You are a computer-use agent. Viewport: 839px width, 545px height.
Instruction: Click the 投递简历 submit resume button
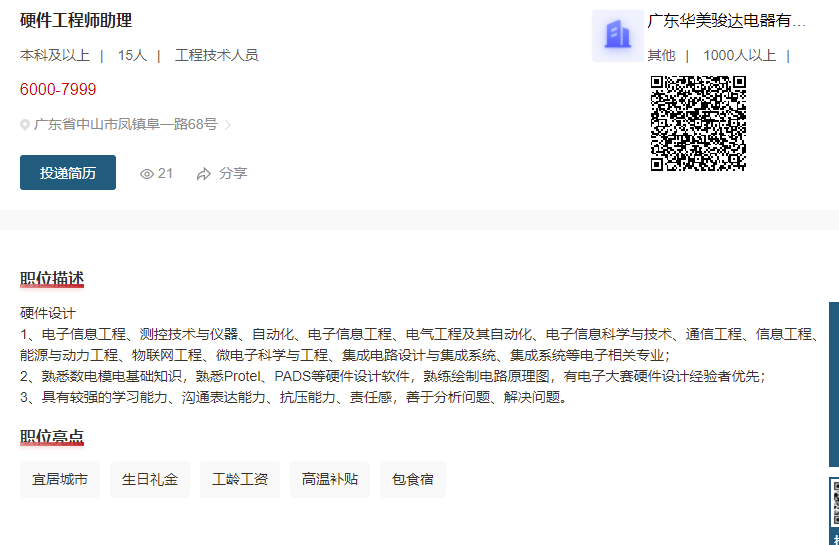pos(68,172)
